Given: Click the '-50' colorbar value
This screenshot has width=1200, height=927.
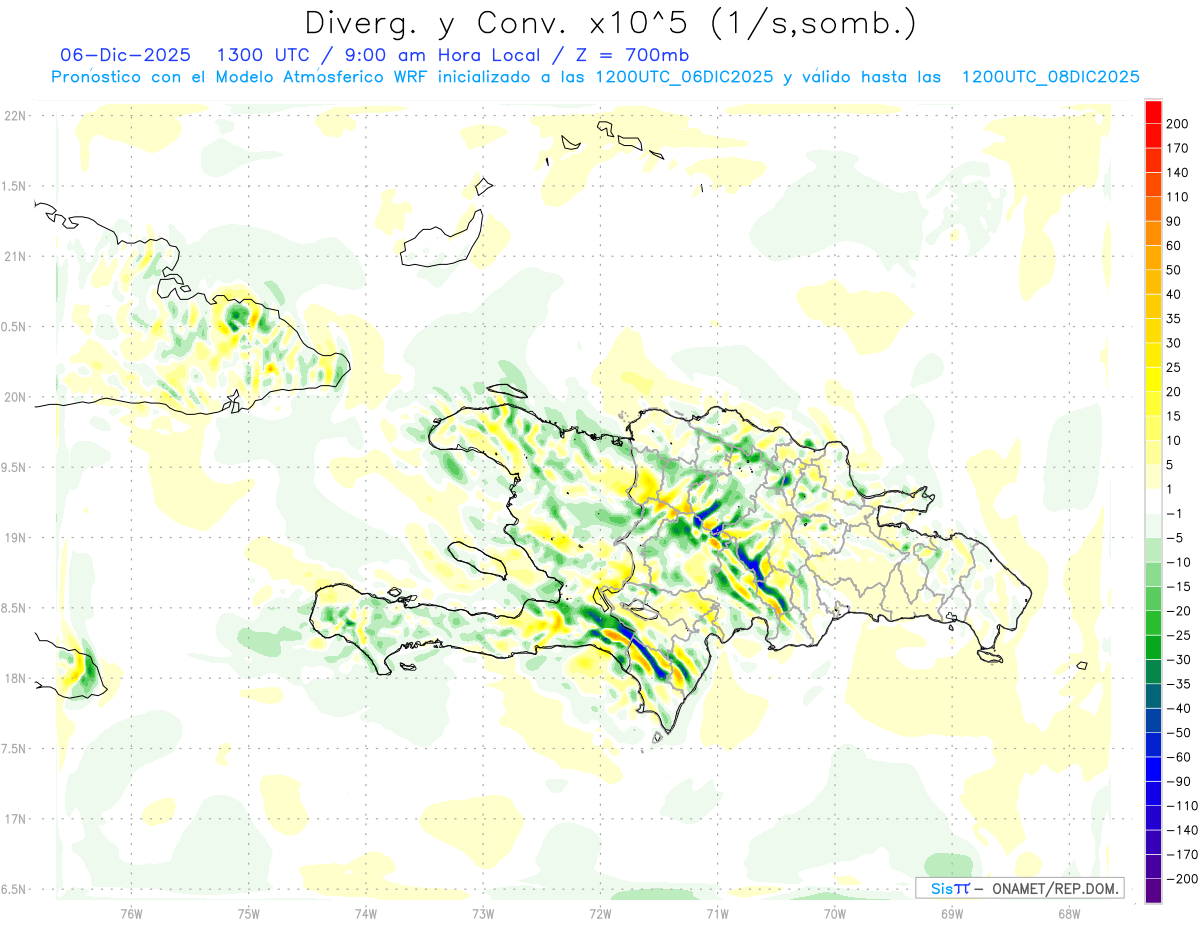Looking at the screenshot, I should click(1179, 733).
